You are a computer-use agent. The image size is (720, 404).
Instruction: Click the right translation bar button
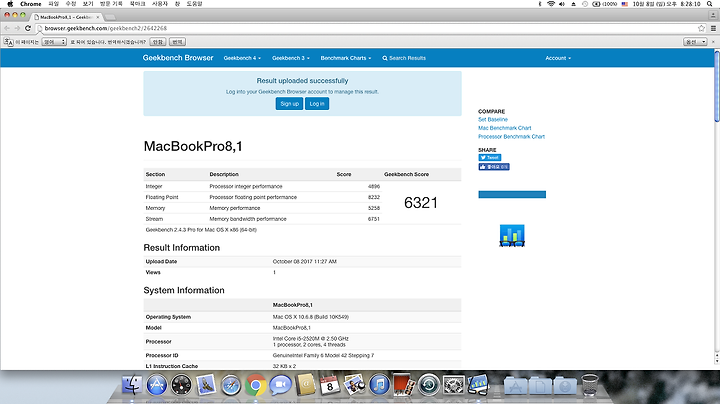pos(177,42)
